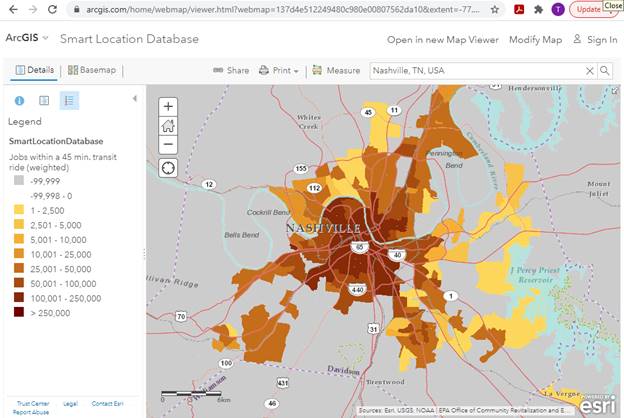Click the address bar URL
Viewport: 624px width, 418px height.
283,9
